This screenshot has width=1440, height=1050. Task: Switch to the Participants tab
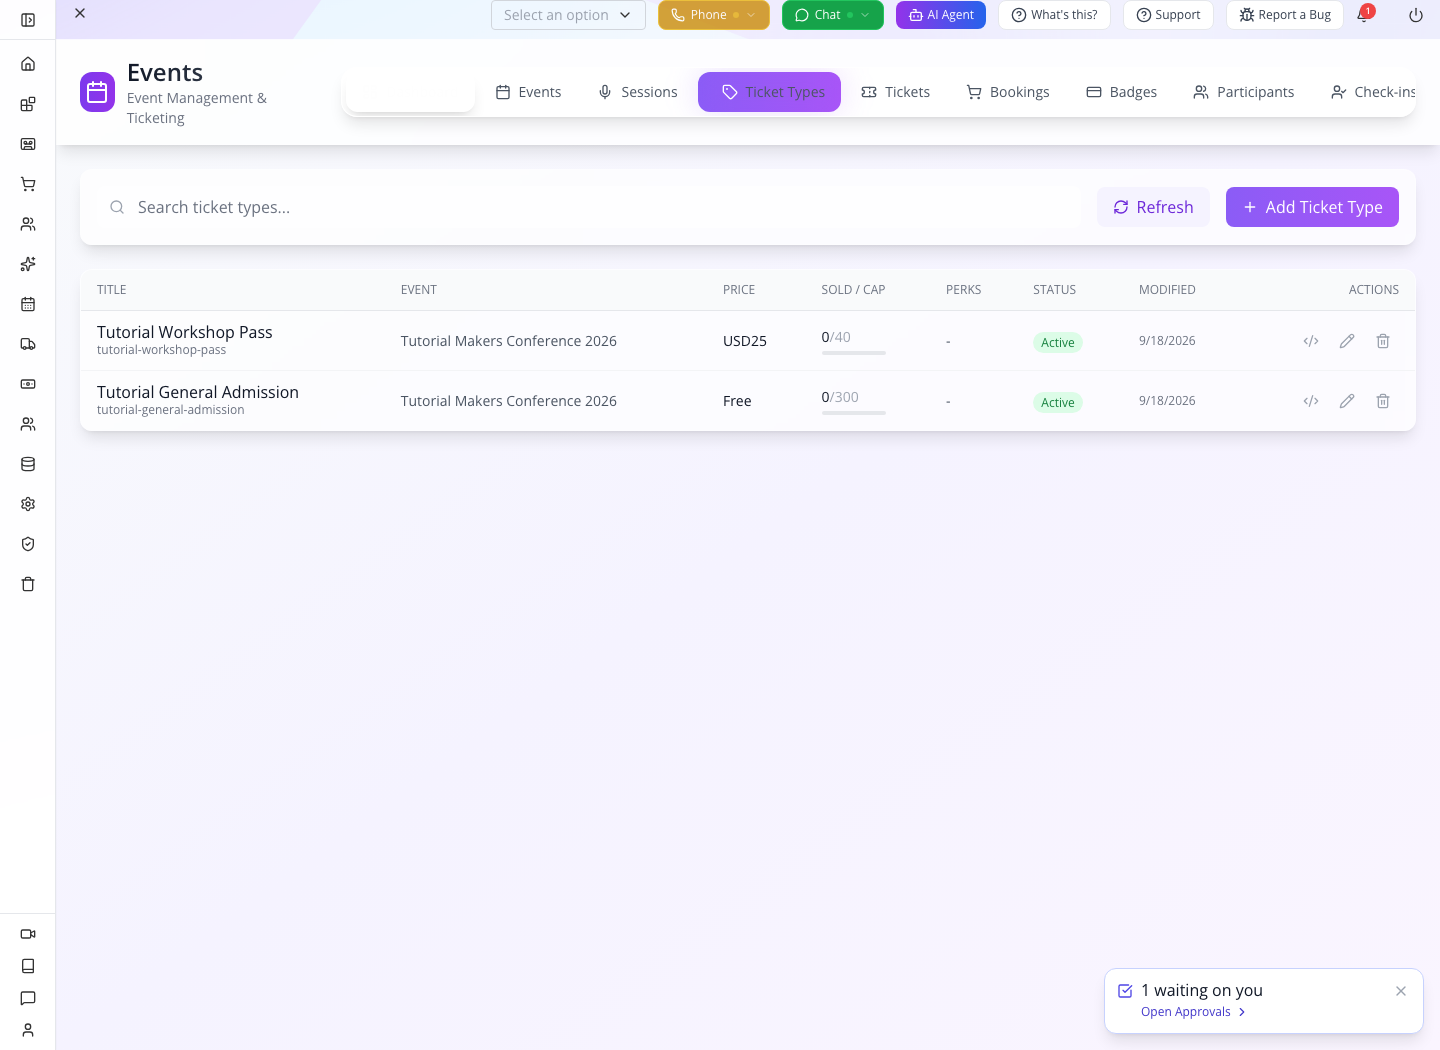tap(1244, 92)
